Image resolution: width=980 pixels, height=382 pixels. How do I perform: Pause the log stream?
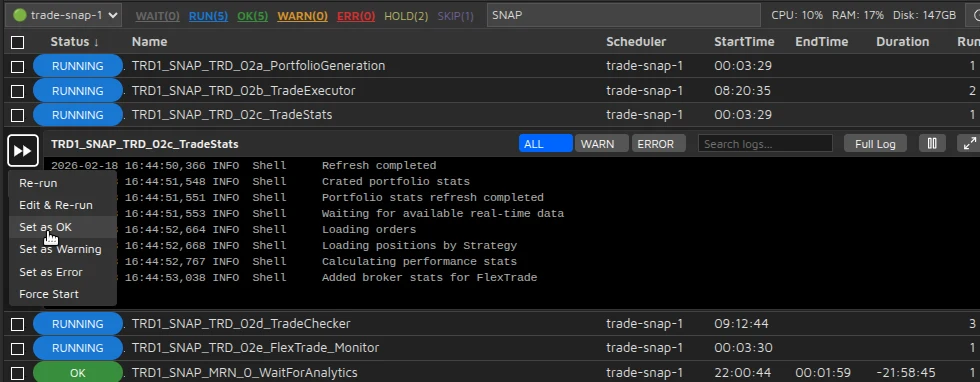click(932, 144)
